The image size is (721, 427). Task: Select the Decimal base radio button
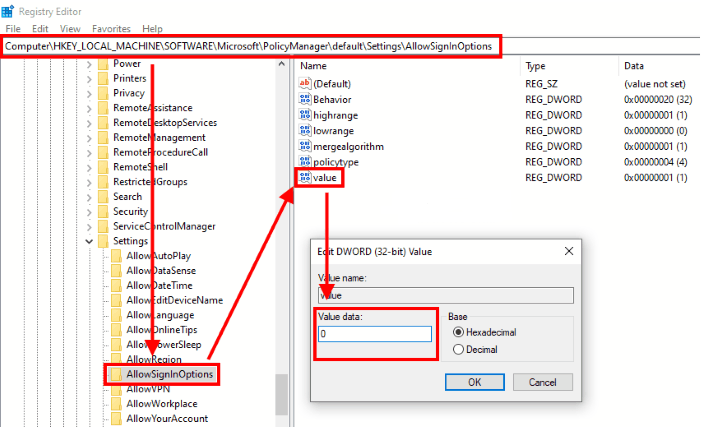[459, 349]
